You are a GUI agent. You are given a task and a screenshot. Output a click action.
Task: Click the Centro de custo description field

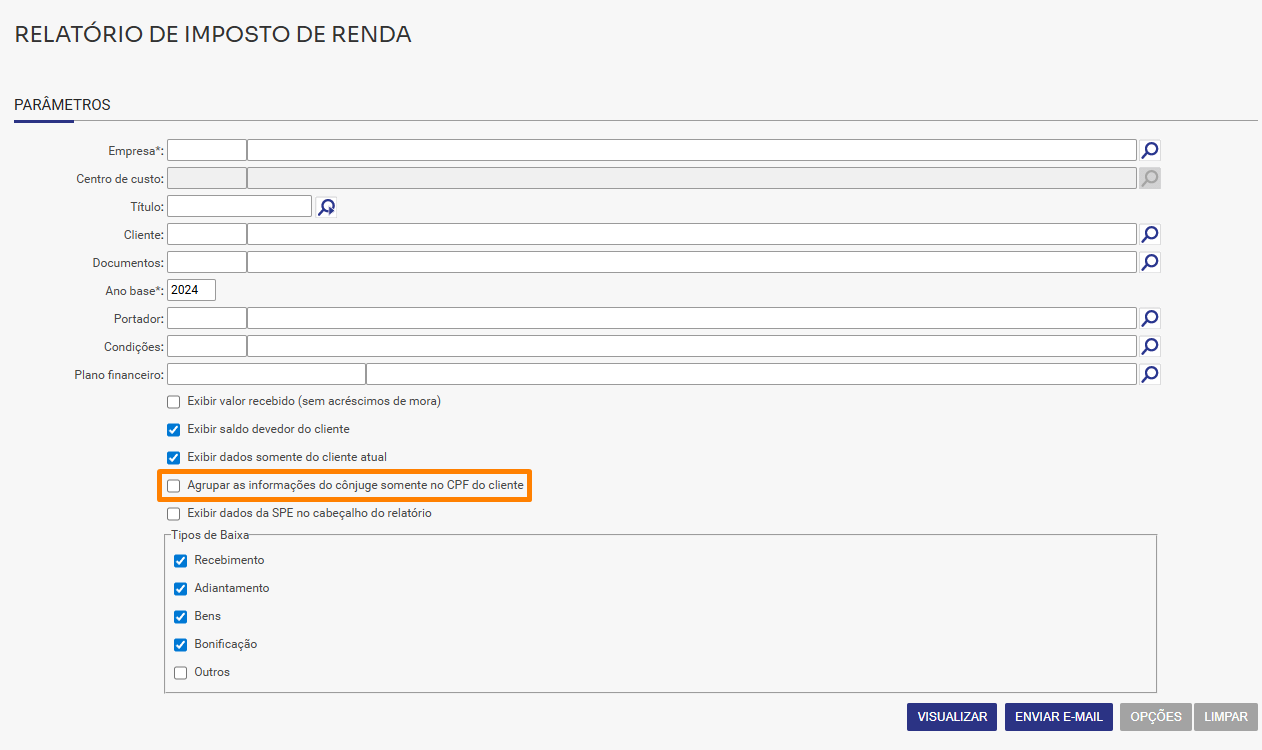(692, 178)
